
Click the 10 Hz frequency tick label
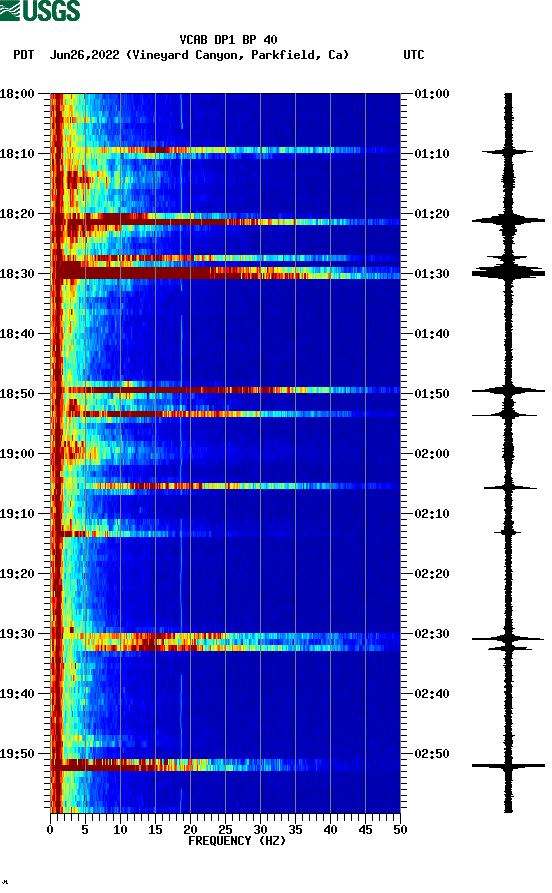[120, 830]
